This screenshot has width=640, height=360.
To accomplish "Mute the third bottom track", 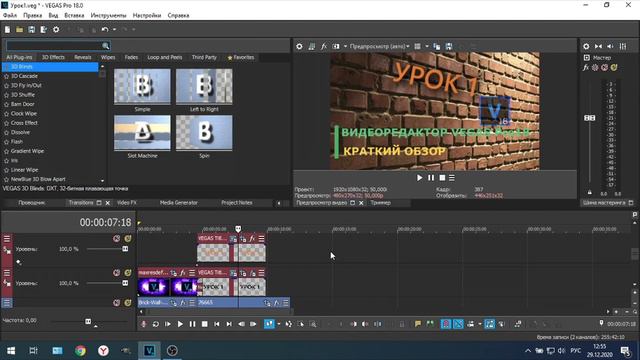I will point(117,303).
